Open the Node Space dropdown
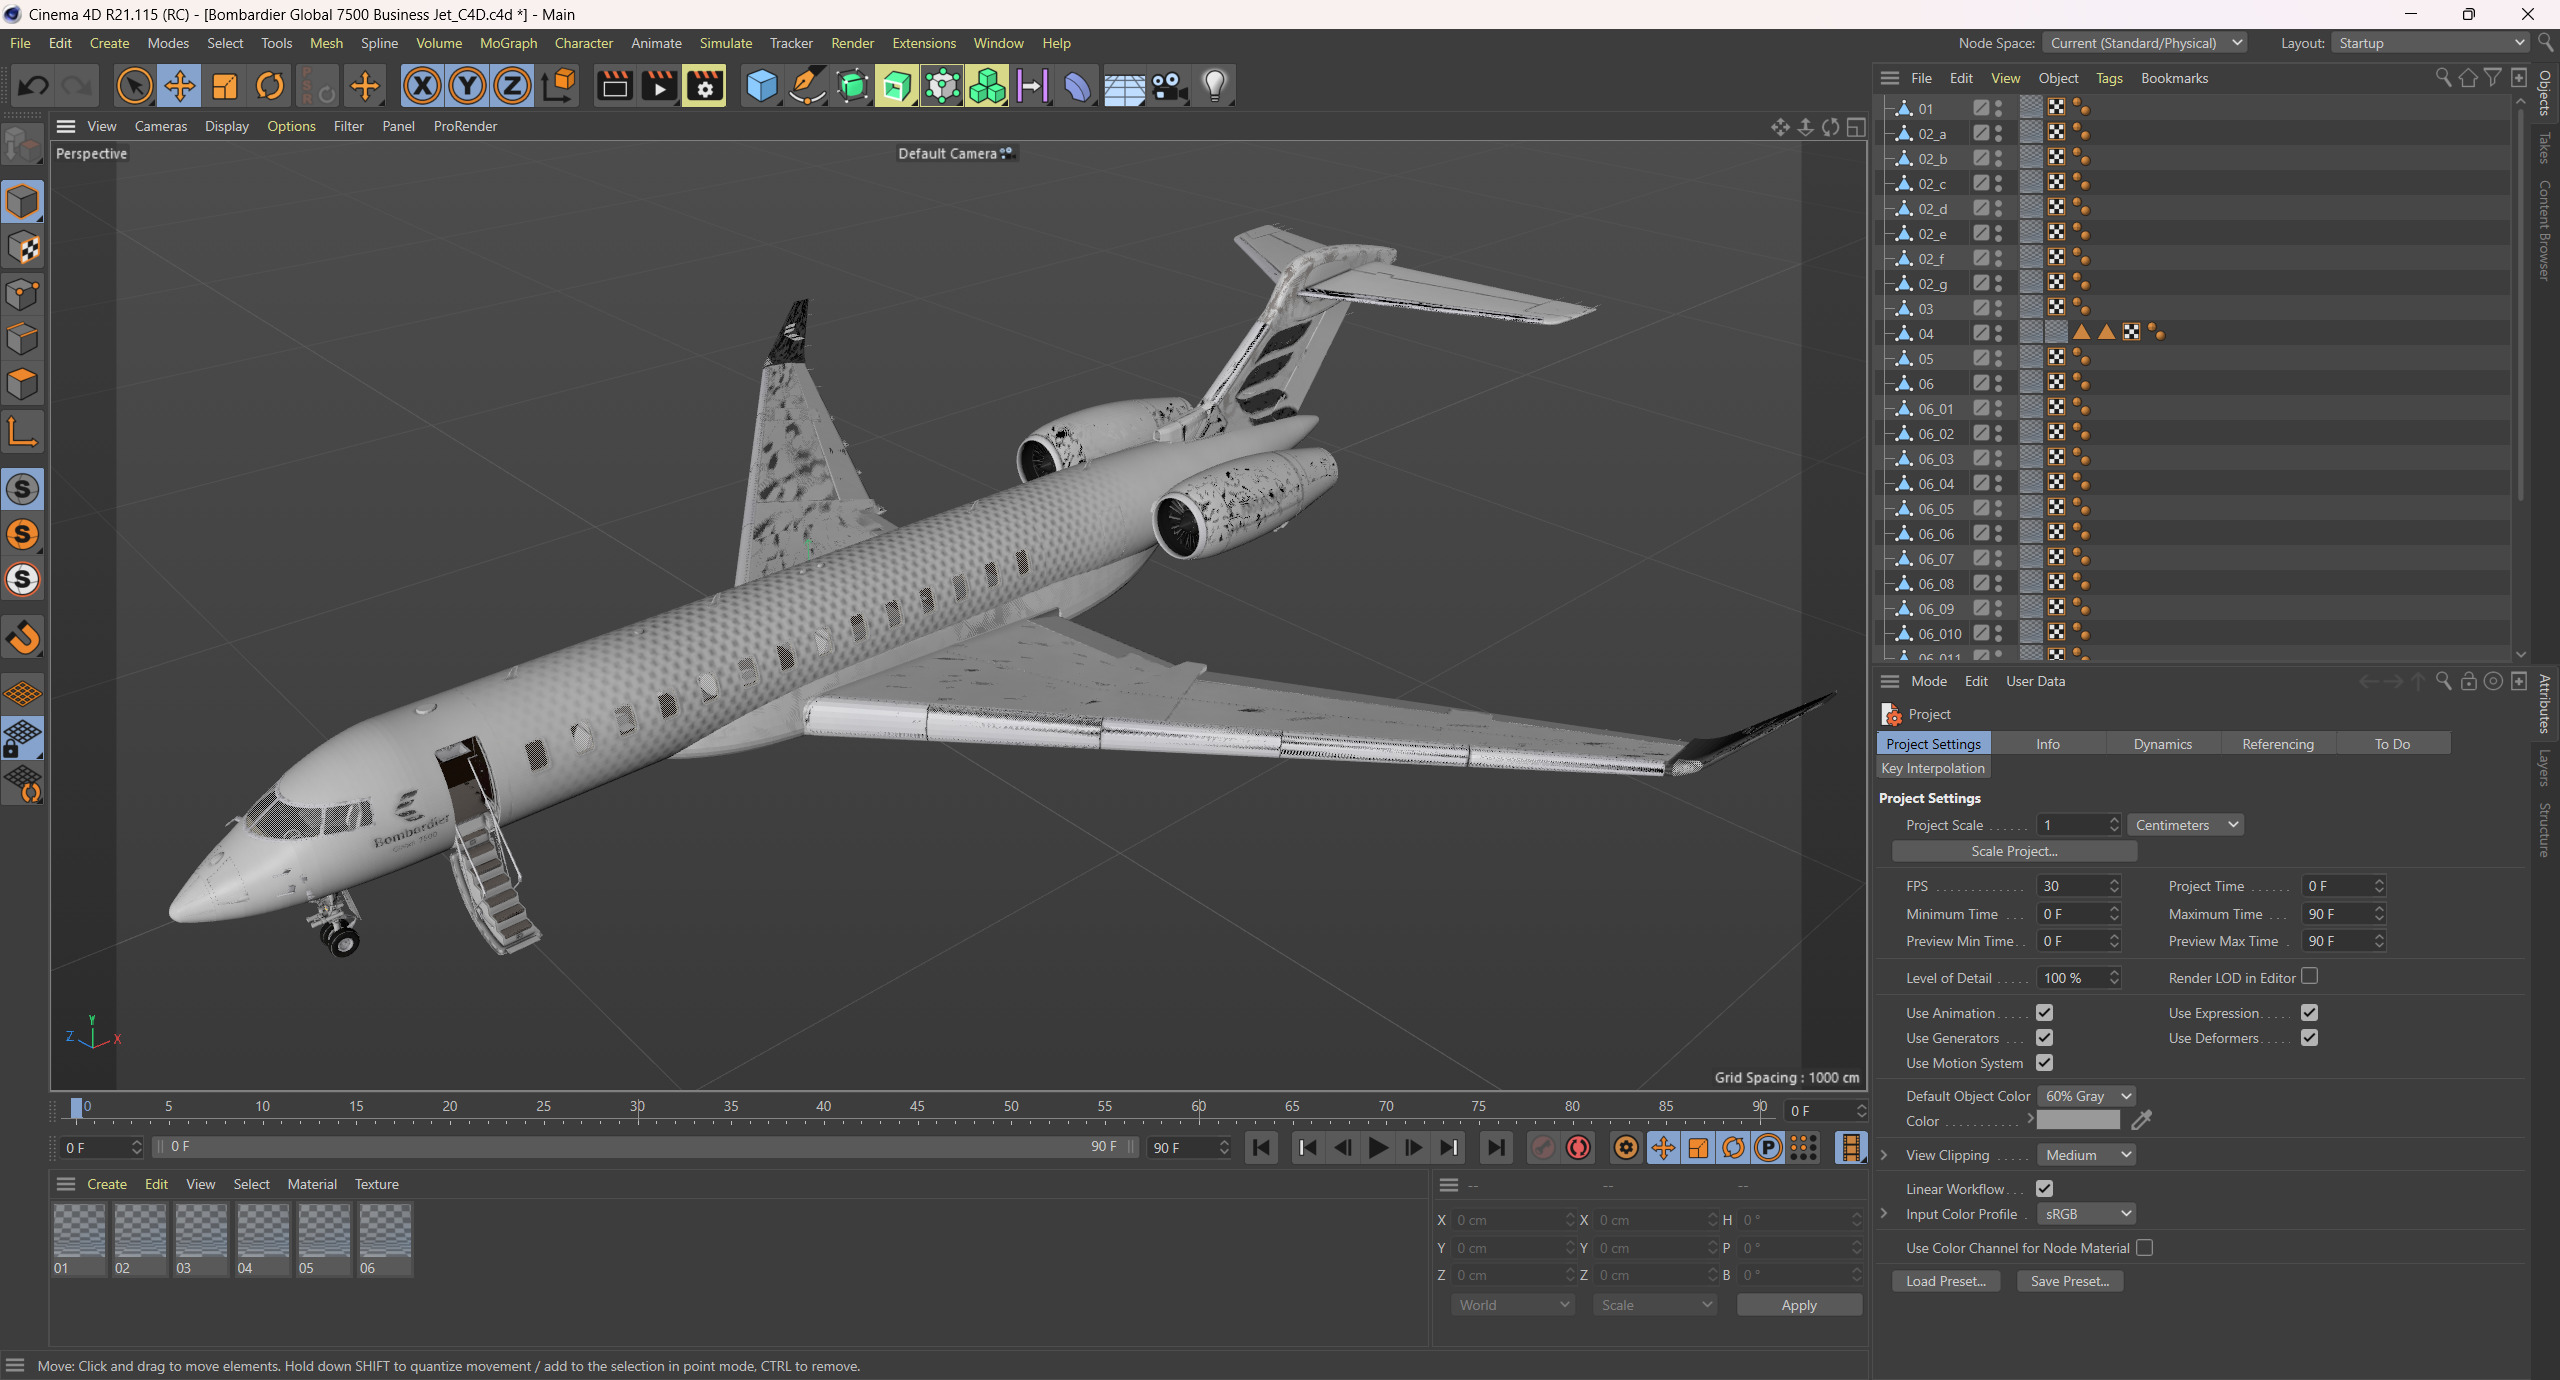The width and height of the screenshot is (2560, 1380). coord(2145,43)
